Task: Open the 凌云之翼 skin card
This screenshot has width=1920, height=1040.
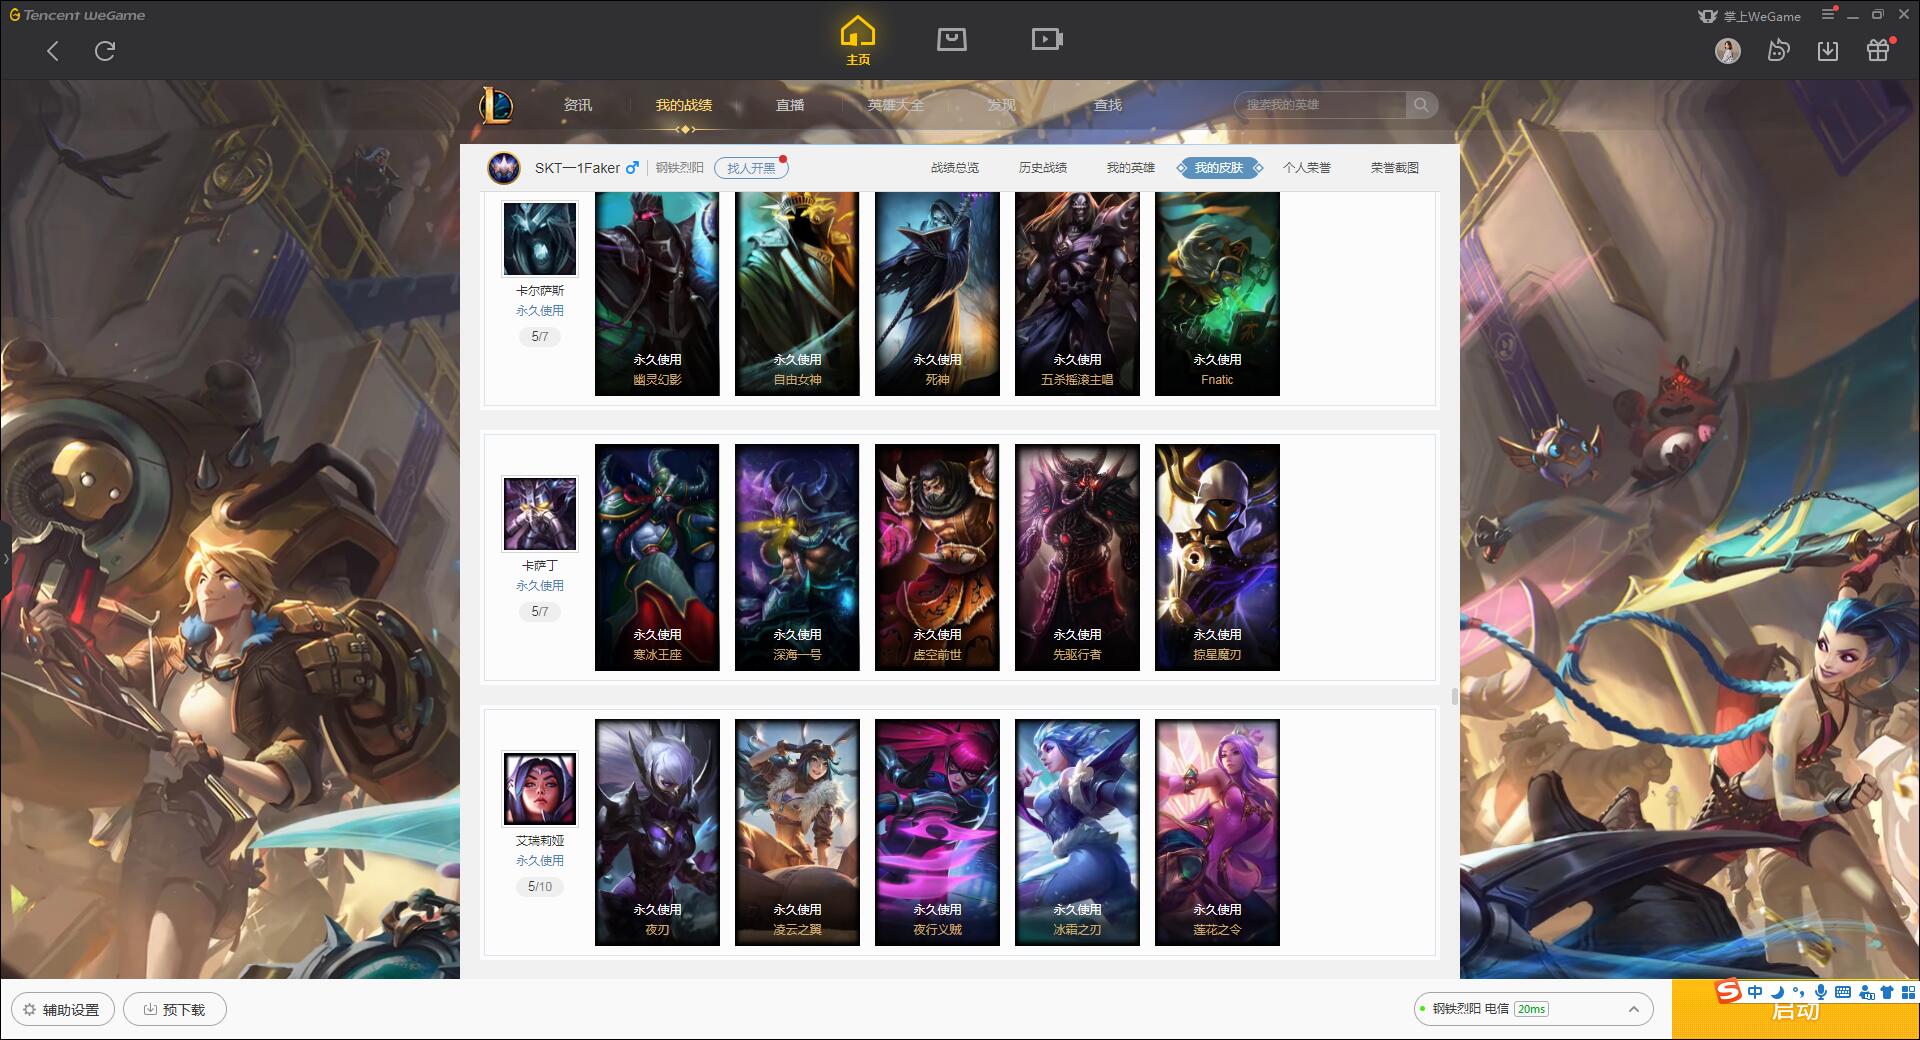Action: [797, 832]
